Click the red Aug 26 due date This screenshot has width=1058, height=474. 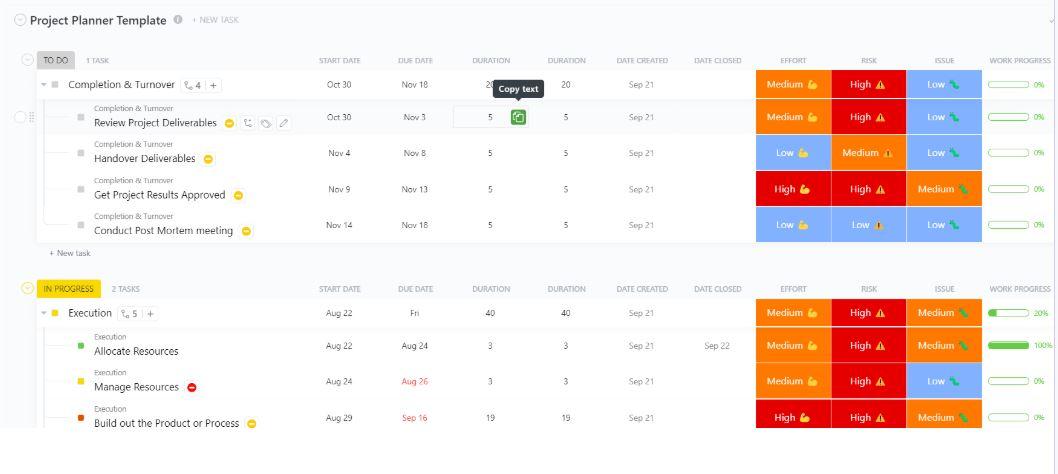point(414,381)
